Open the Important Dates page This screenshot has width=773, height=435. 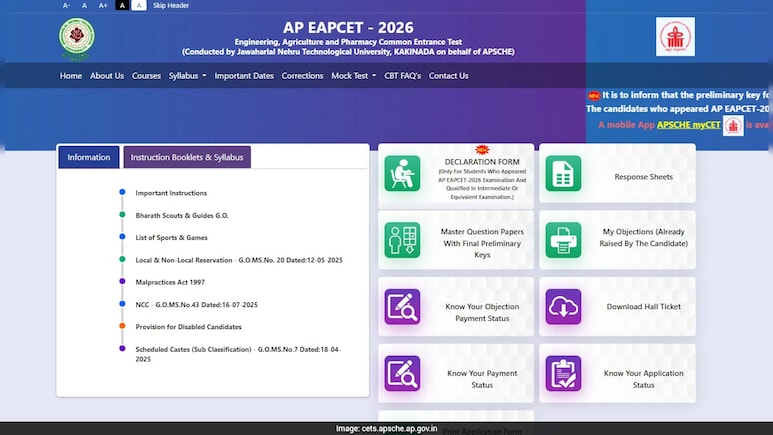click(x=244, y=75)
